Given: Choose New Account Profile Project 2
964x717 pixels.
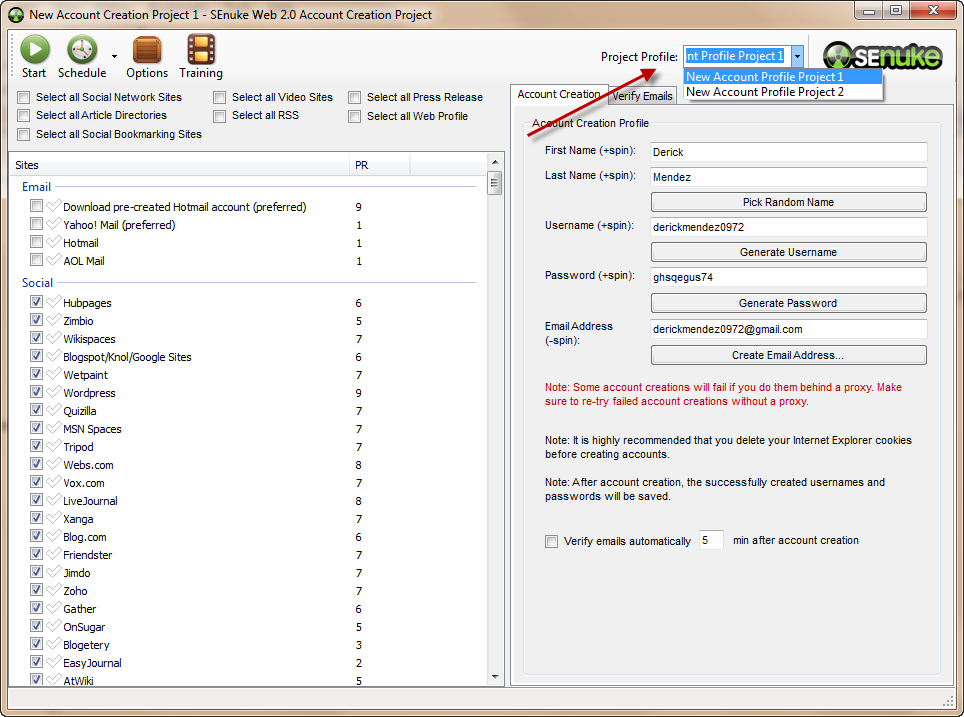Looking at the screenshot, I should tap(783, 92).
